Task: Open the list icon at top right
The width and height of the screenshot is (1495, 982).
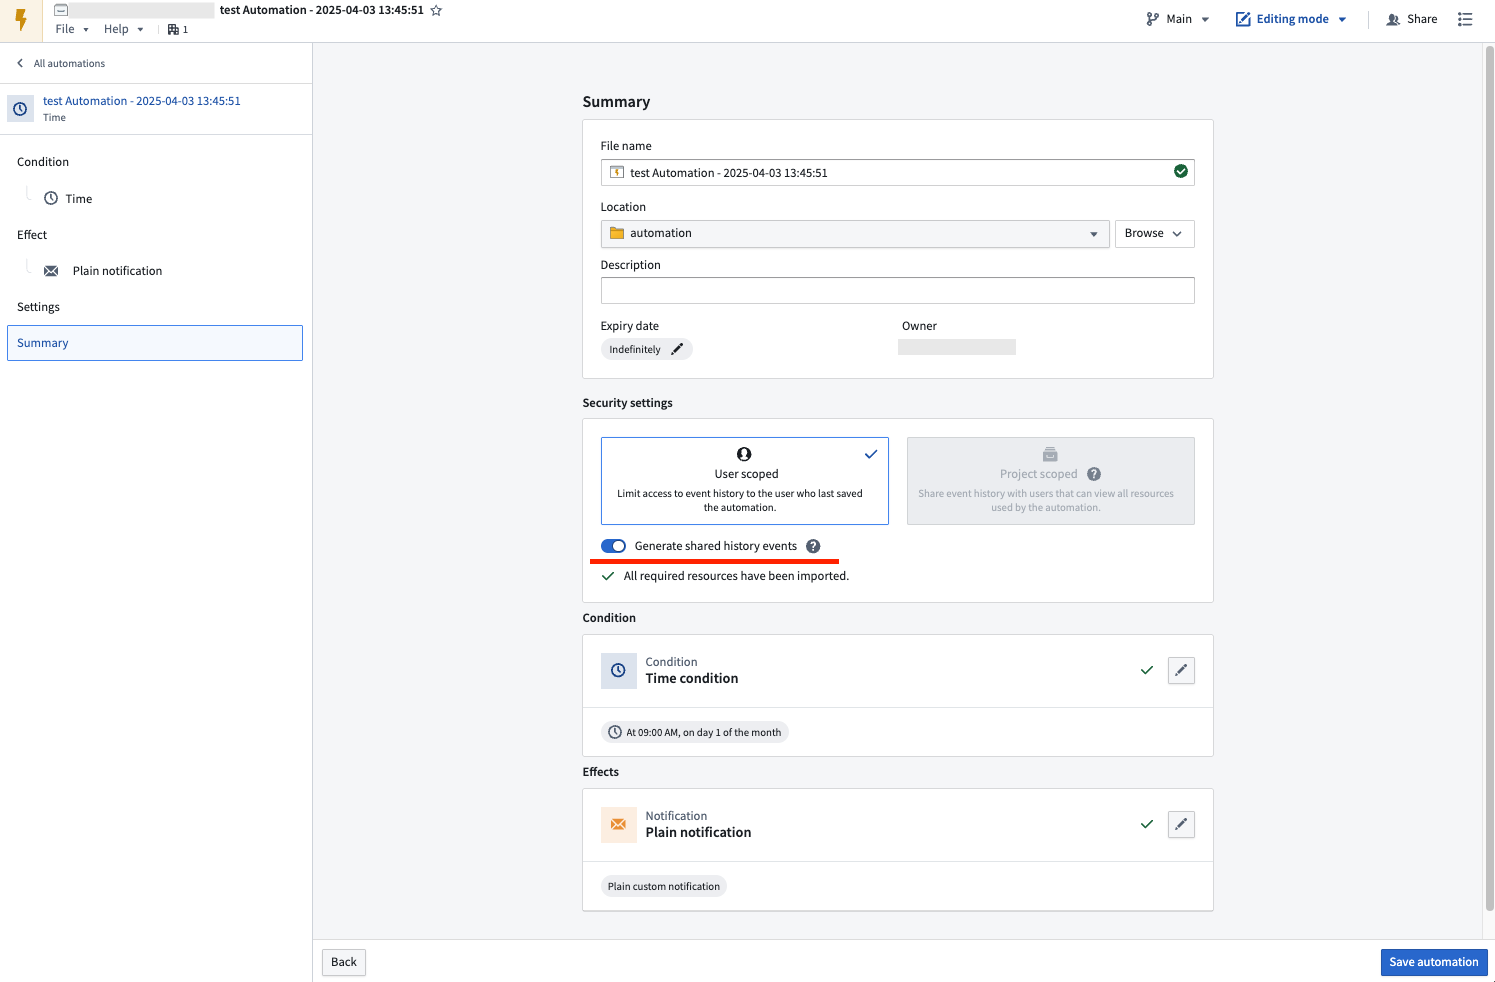Action: point(1465,19)
